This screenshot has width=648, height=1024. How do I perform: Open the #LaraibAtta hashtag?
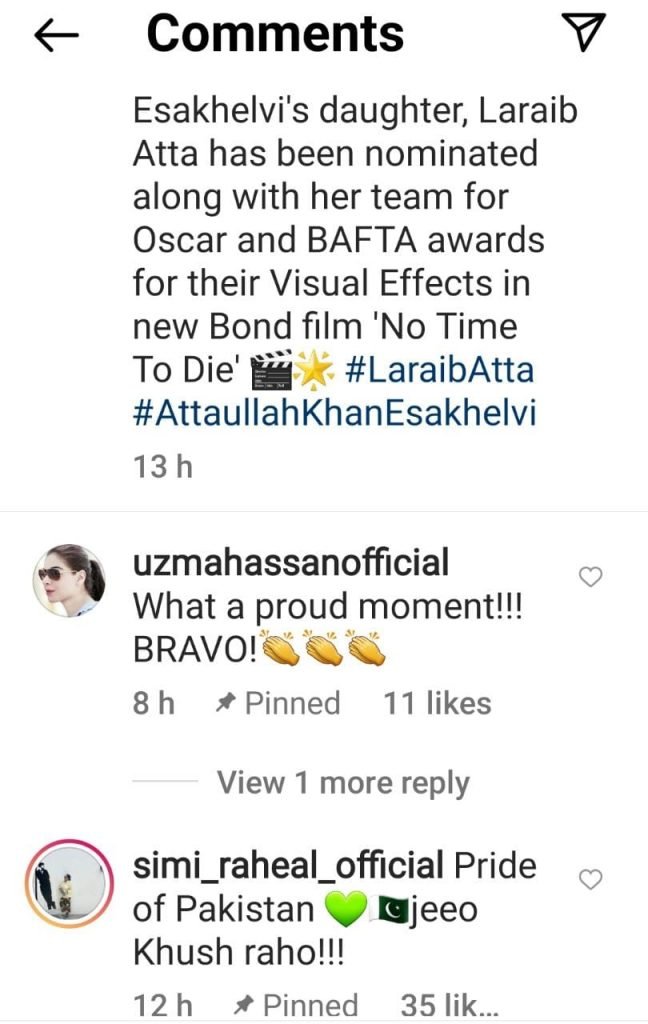[439, 370]
